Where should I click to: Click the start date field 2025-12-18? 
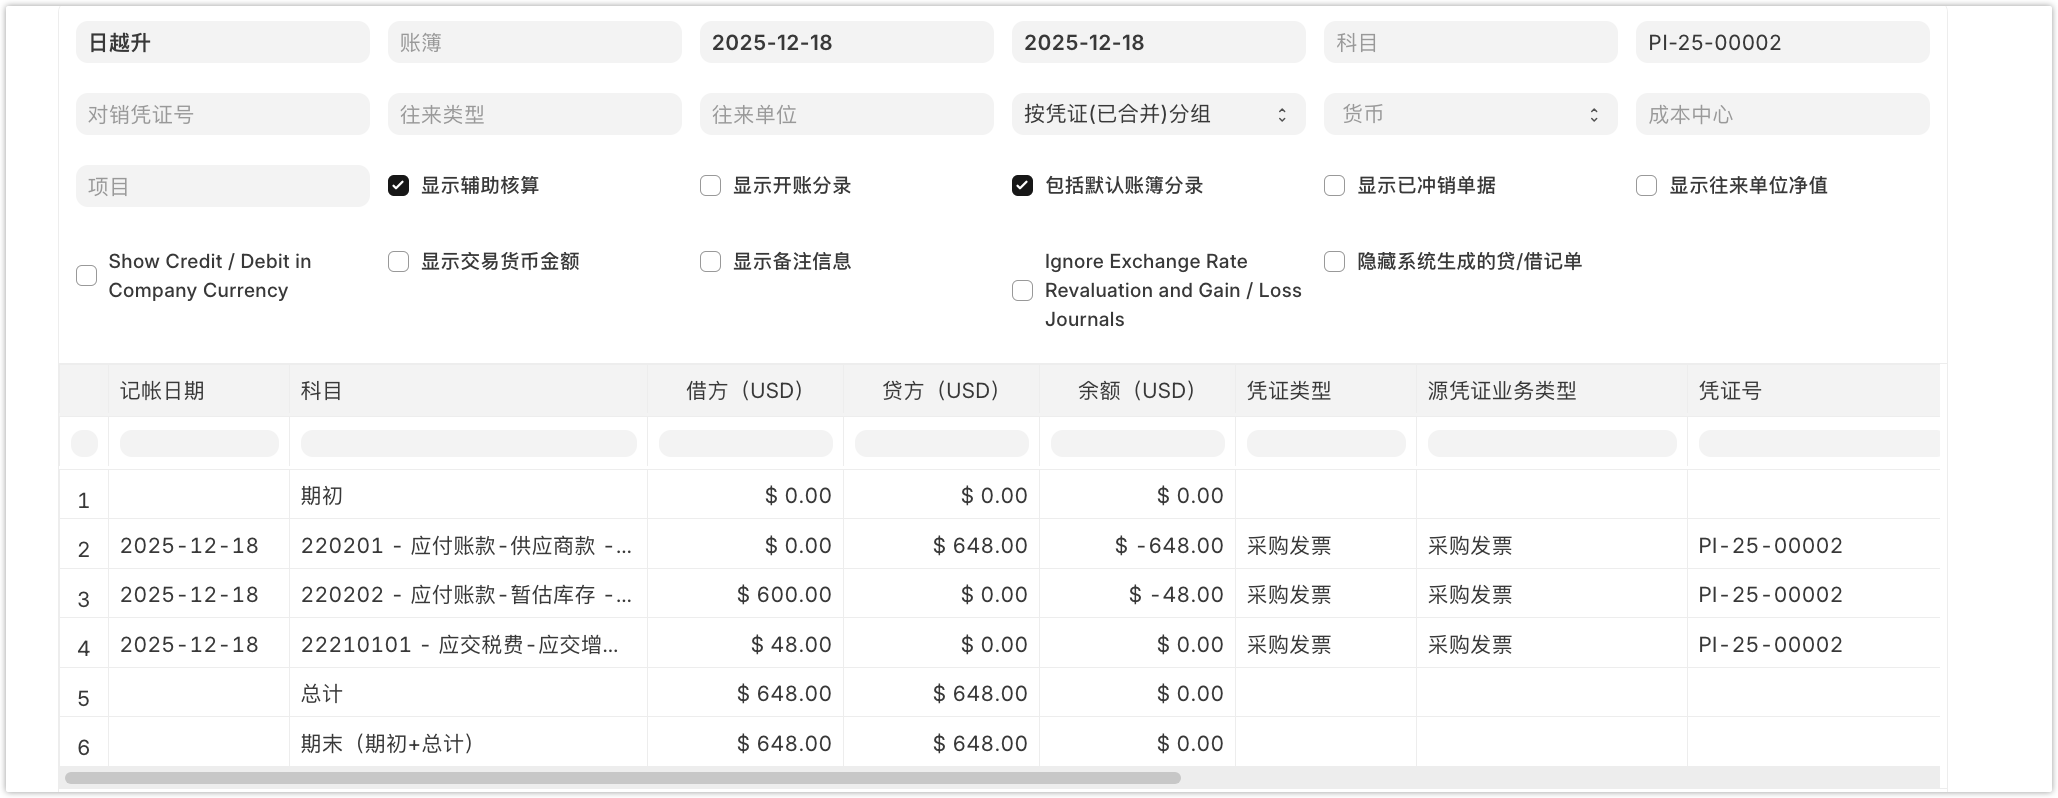(x=846, y=42)
